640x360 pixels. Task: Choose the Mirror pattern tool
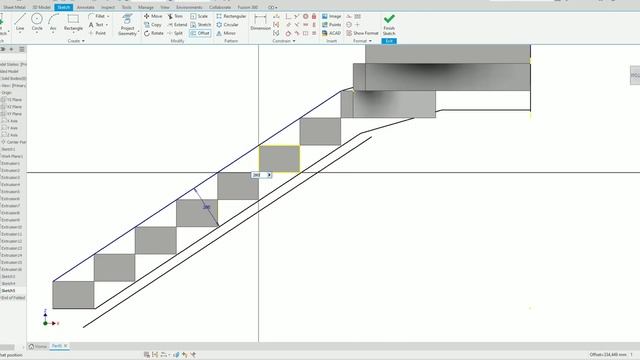(226, 33)
